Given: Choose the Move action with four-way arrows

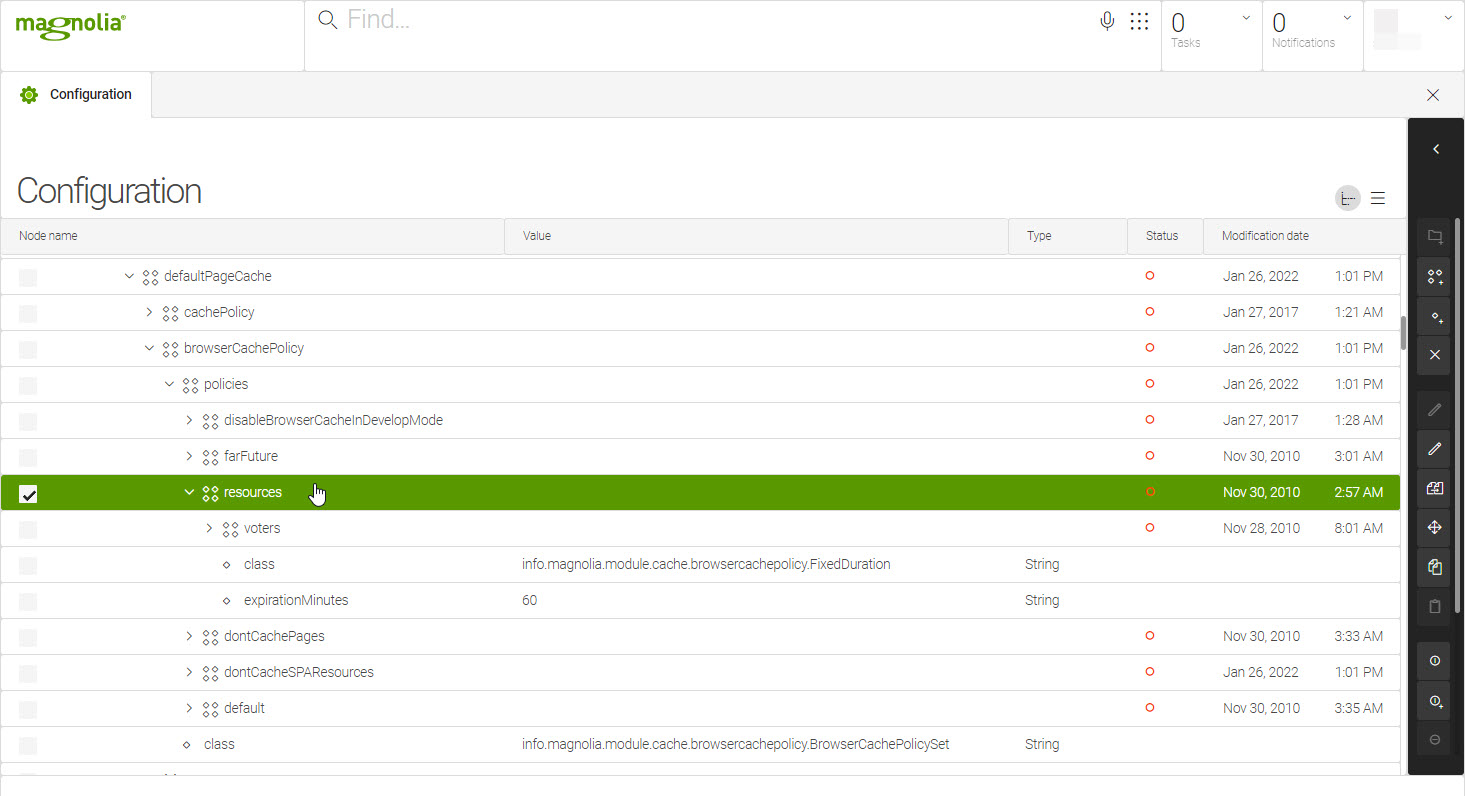Looking at the screenshot, I should 1435,527.
